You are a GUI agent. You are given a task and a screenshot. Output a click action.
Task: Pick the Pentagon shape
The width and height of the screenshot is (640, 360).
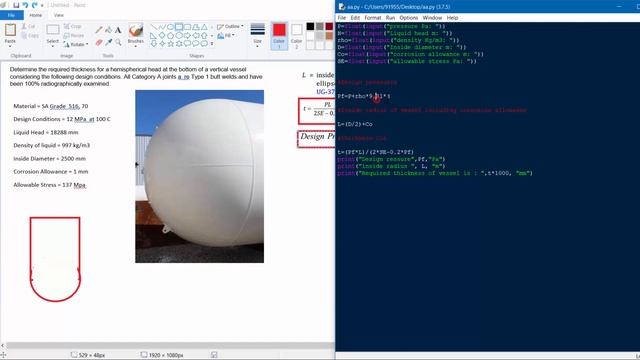171,36
